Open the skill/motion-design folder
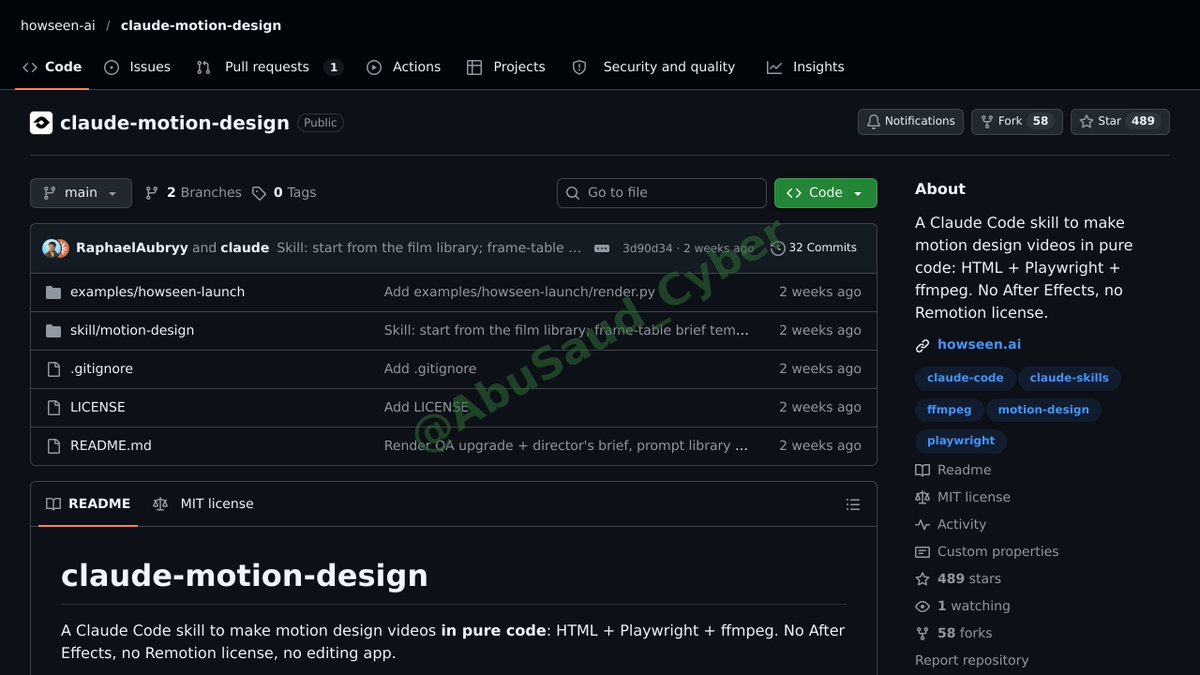Viewport: 1200px width, 675px height. pos(132,331)
